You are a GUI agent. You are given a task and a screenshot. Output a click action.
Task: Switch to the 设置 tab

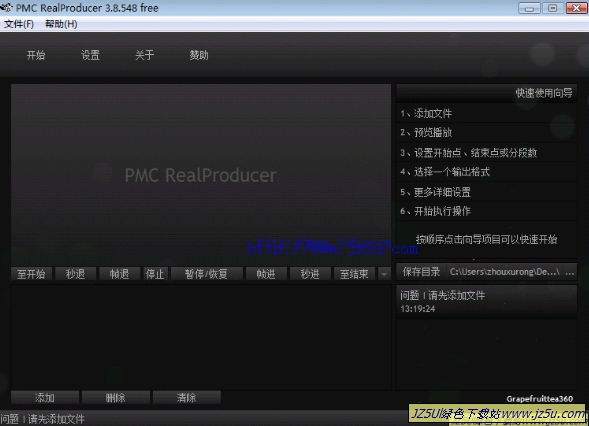pyautogui.click(x=91, y=55)
